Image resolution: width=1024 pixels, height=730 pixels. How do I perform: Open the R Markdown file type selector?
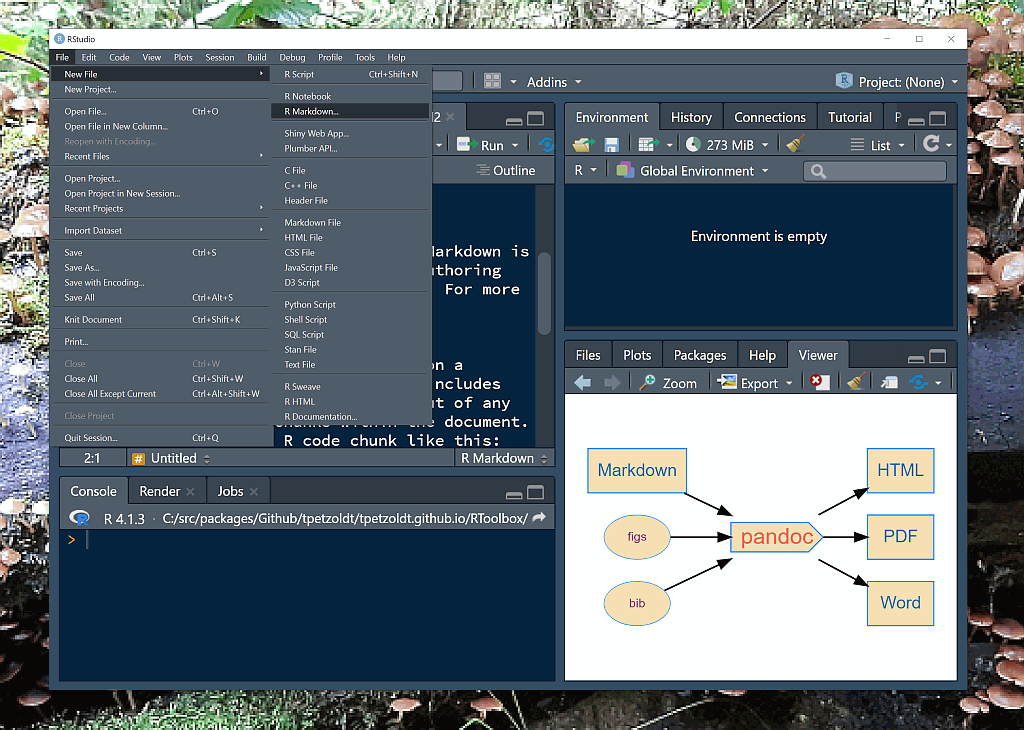pyautogui.click(x=504, y=458)
